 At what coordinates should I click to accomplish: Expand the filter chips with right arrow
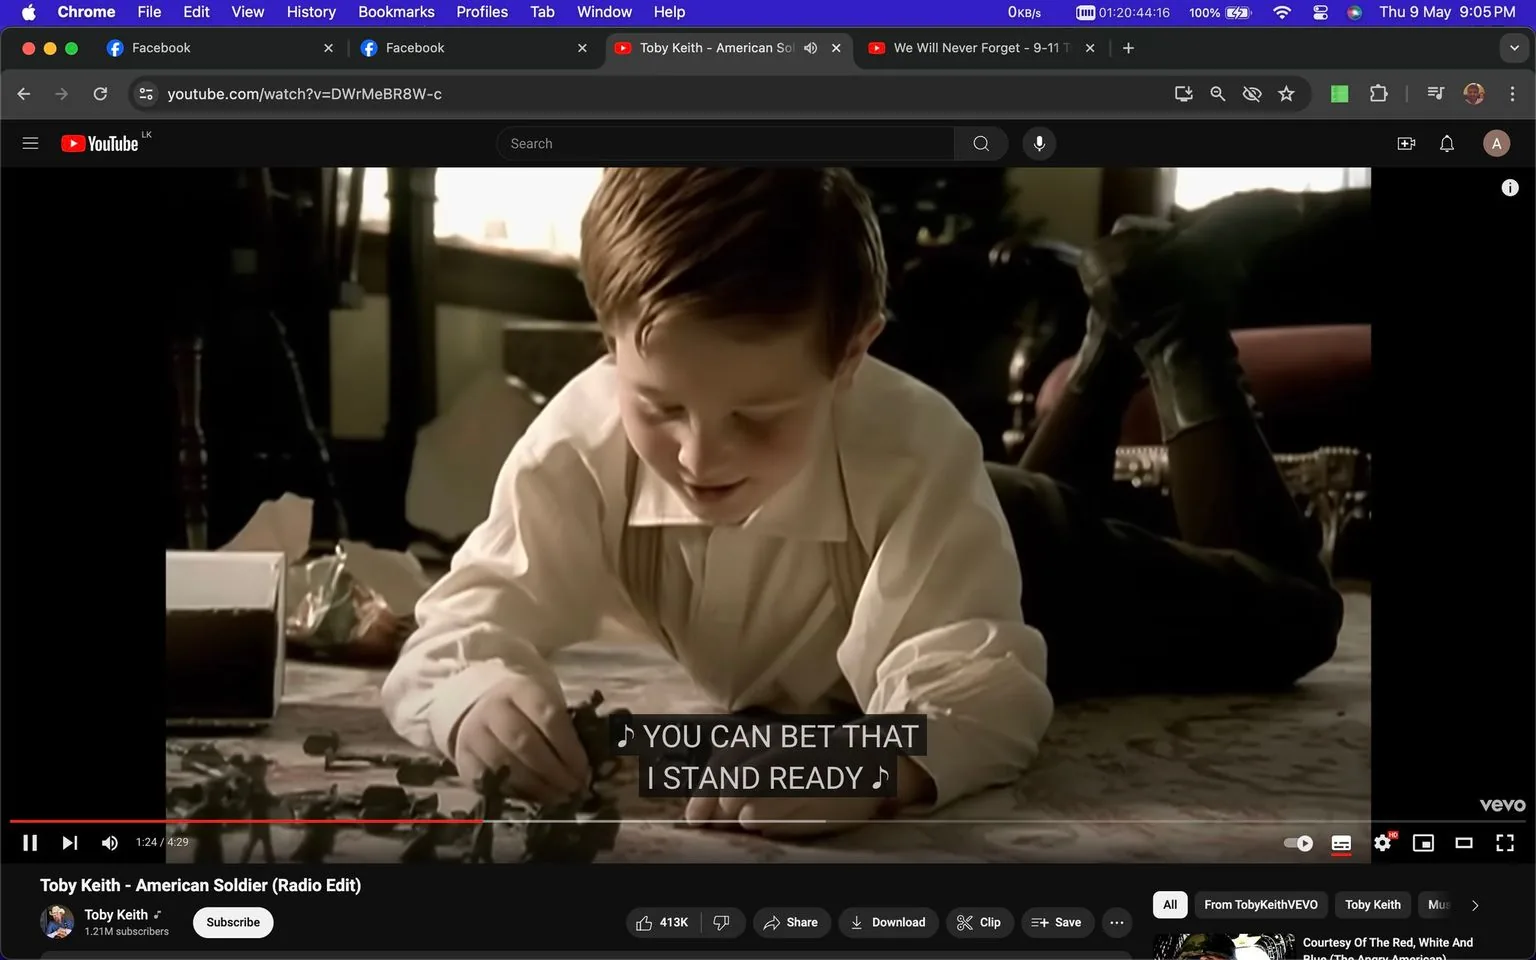coord(1475,904)
